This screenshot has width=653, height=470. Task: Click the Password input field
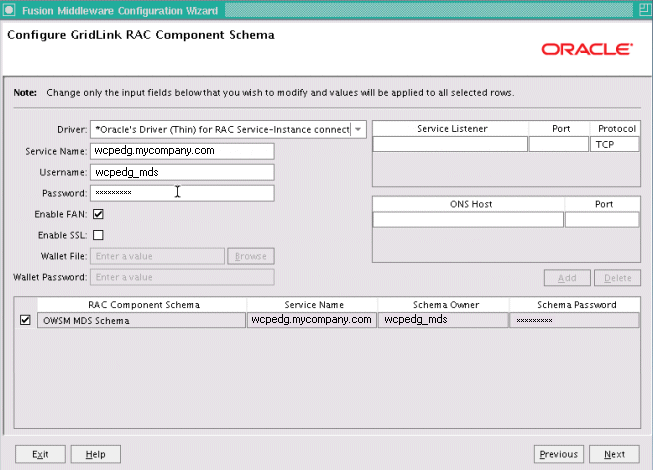coord(182,193)
